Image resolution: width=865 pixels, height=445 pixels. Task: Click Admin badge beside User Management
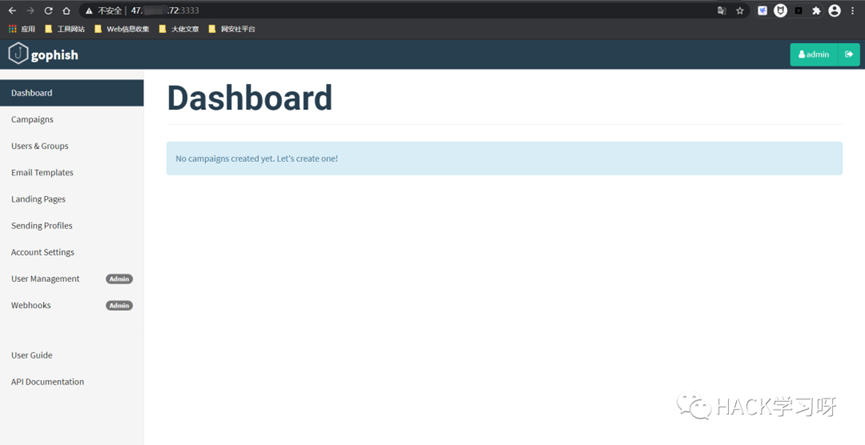pyautogui.click(x=119, y=279)
